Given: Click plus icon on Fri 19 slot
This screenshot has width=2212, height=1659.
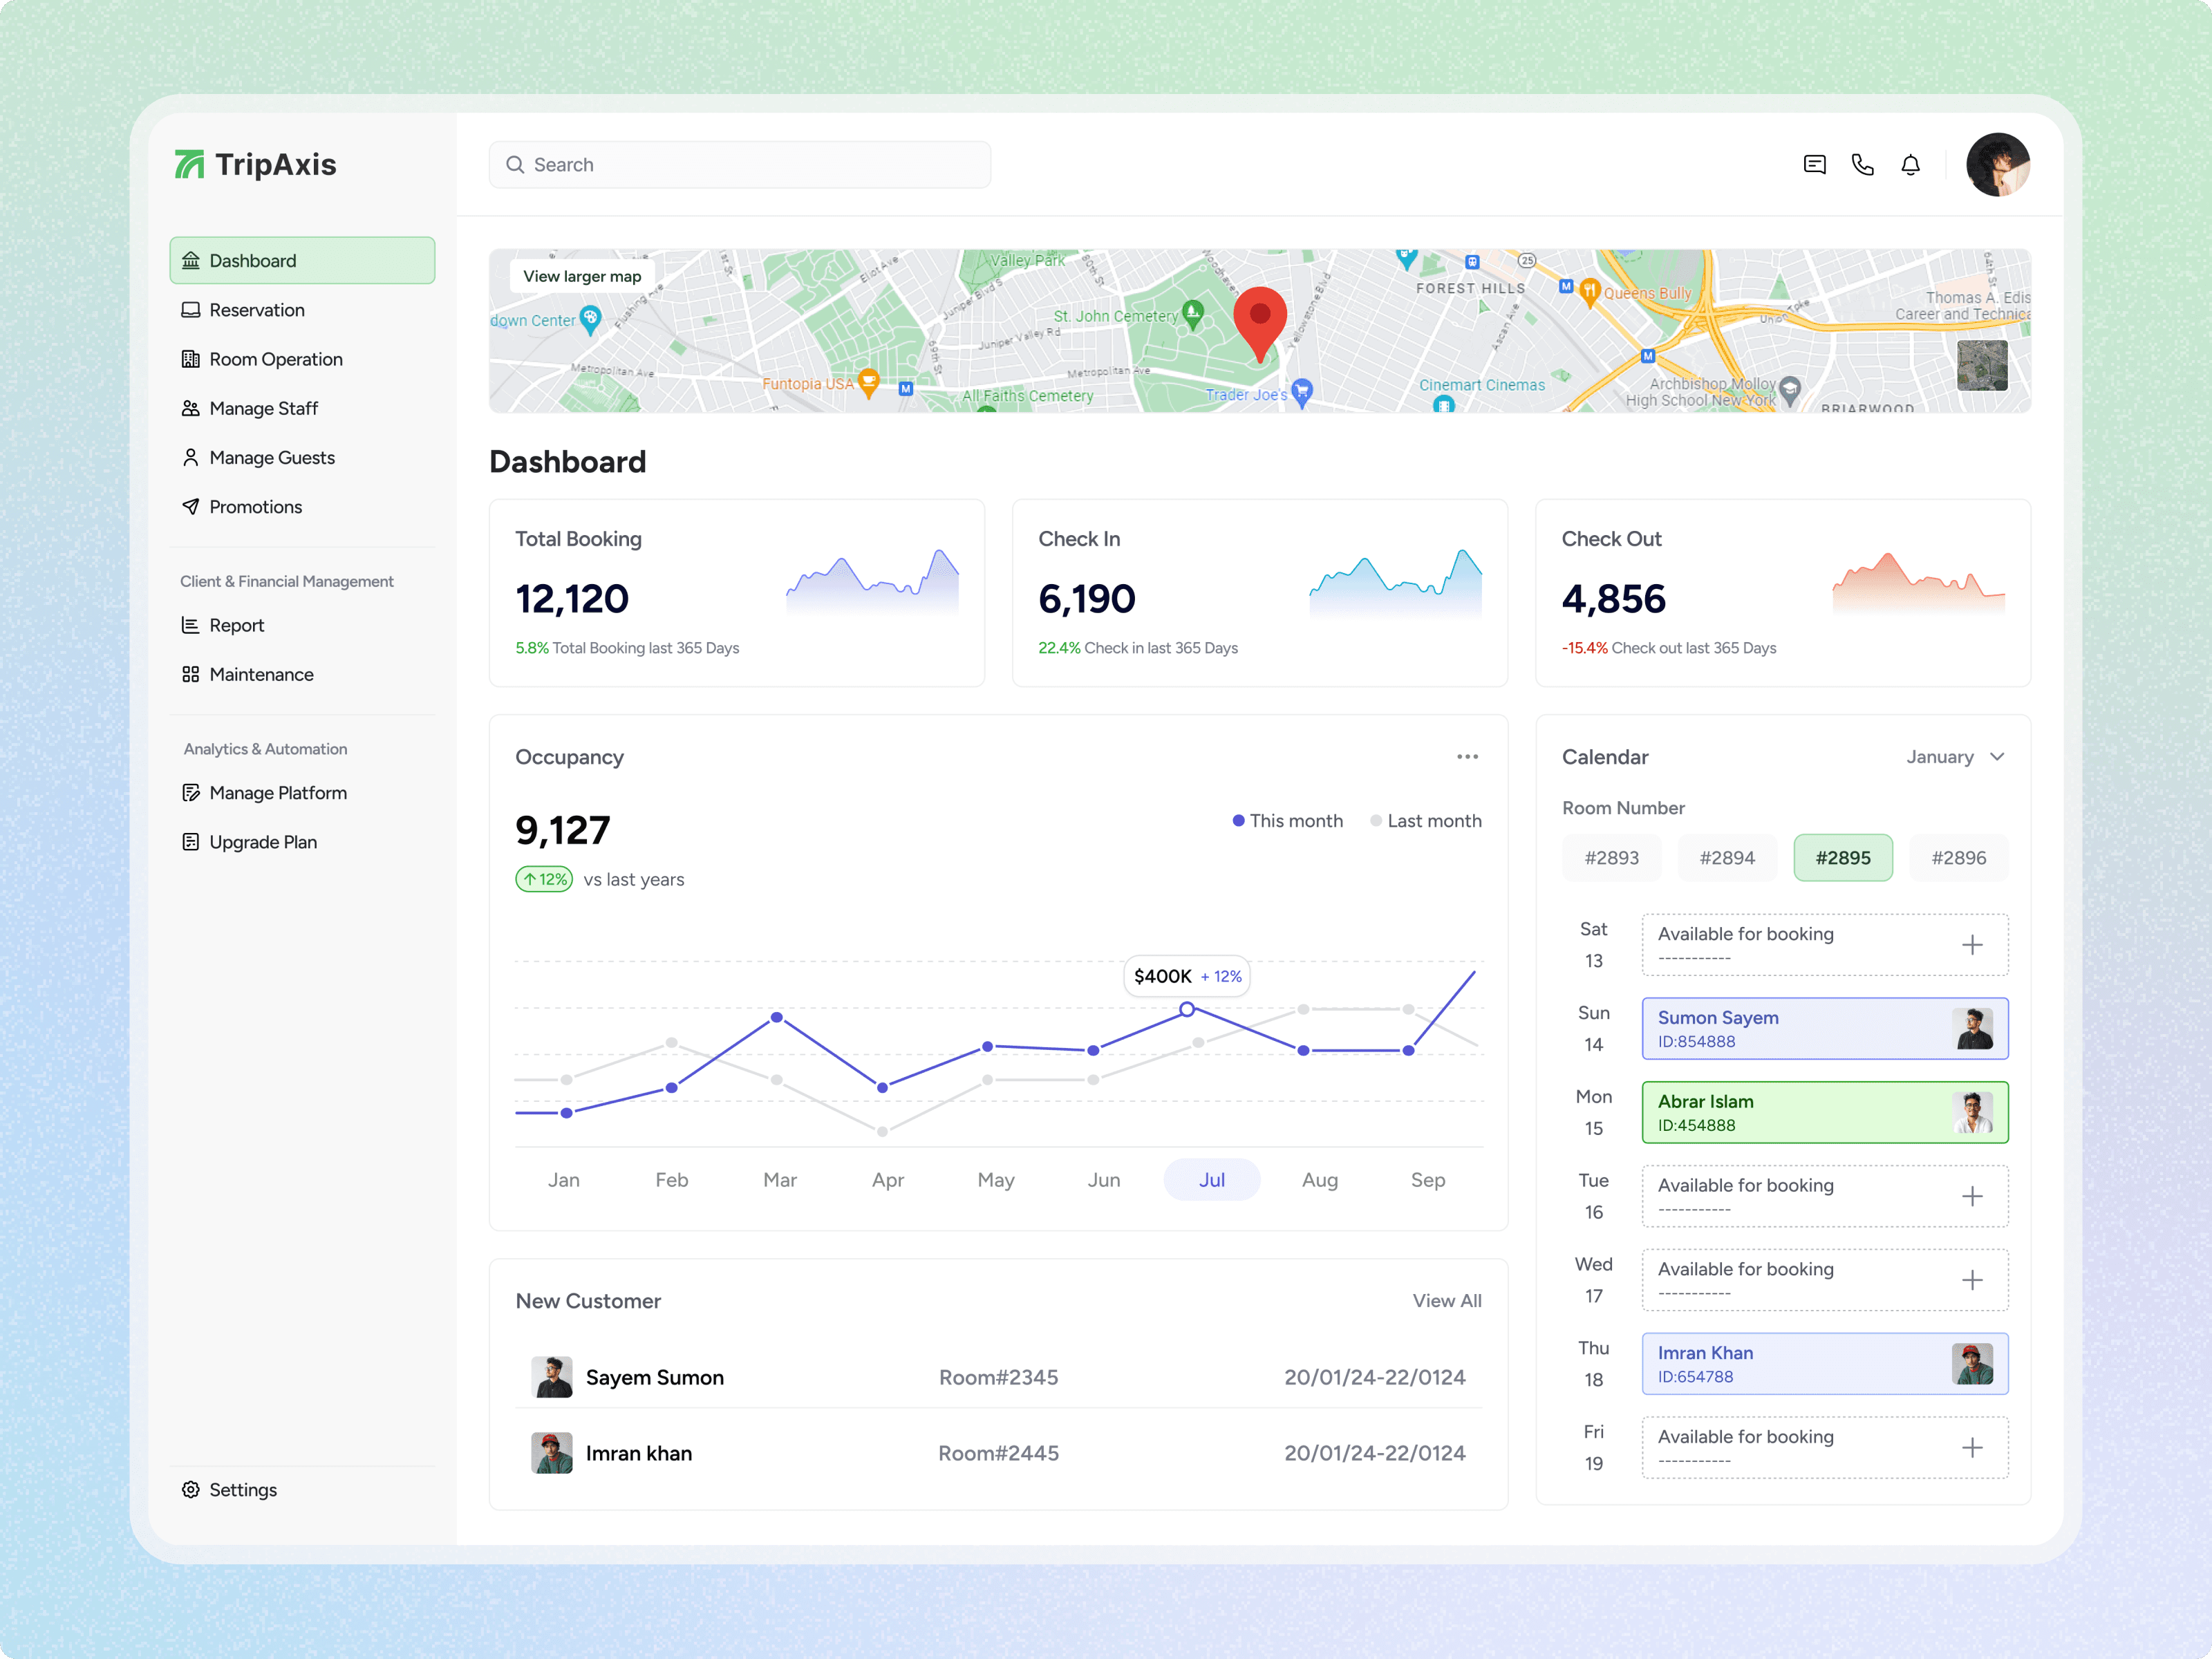Looking at the screenshot, I should pyautogui.click(x=1971, y=1447).
